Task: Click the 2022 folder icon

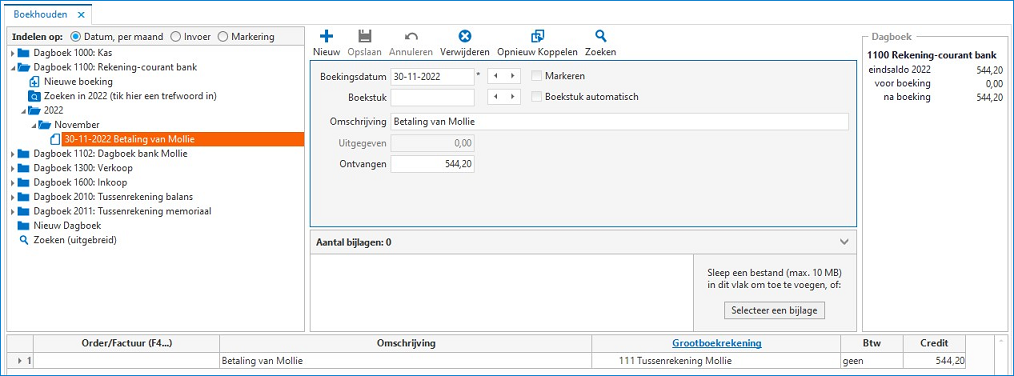Action: click(x=34, y=110)
